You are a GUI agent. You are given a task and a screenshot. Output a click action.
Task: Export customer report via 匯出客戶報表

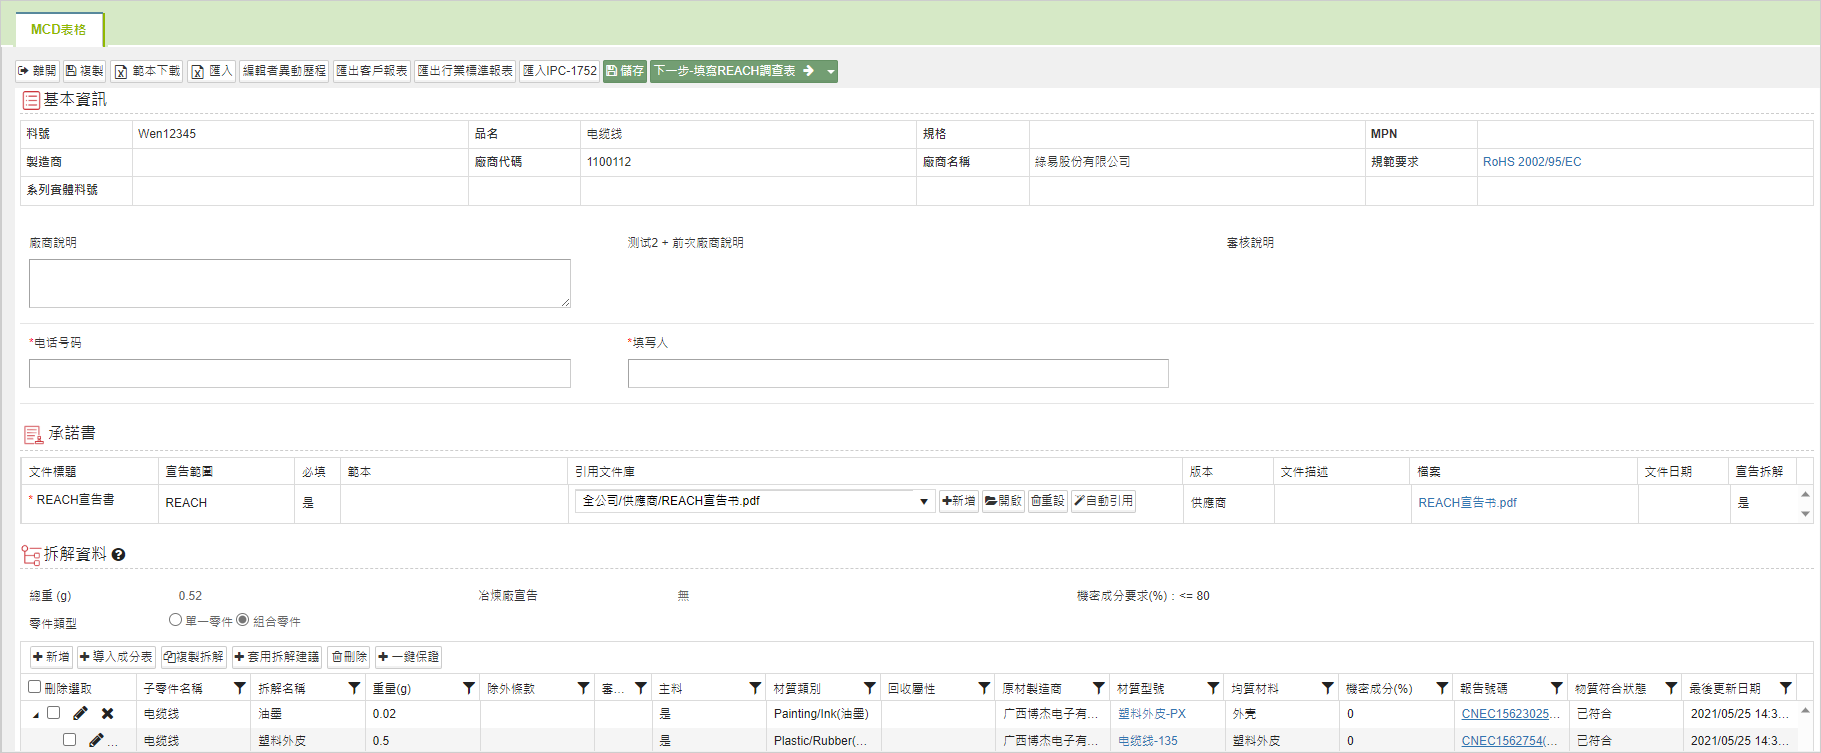coord(372,71)
